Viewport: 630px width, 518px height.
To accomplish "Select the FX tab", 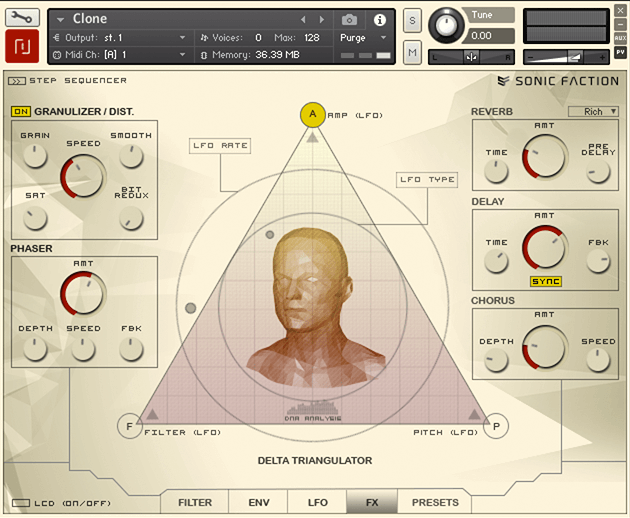I will coord(372,502).
